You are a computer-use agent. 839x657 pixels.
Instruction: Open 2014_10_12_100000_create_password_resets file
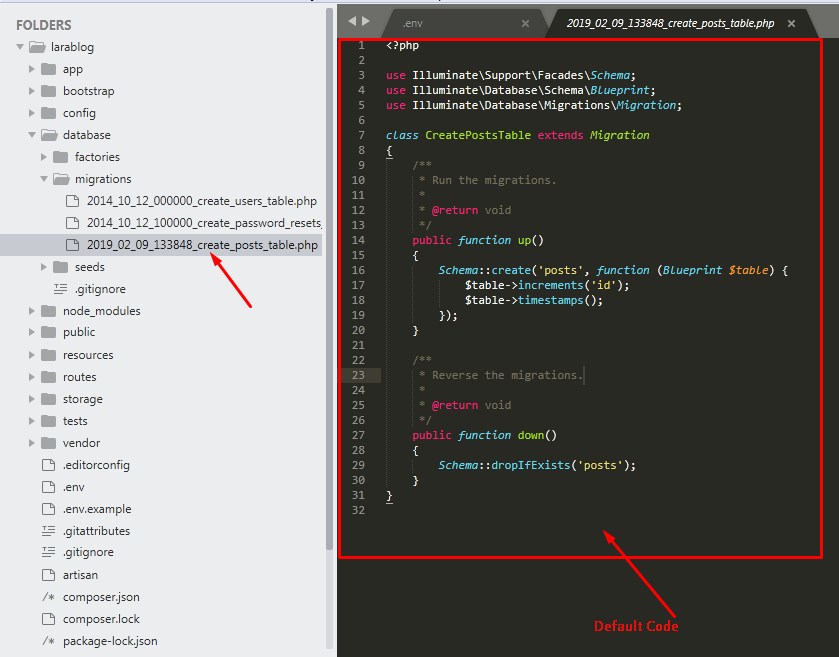point(204,223)
